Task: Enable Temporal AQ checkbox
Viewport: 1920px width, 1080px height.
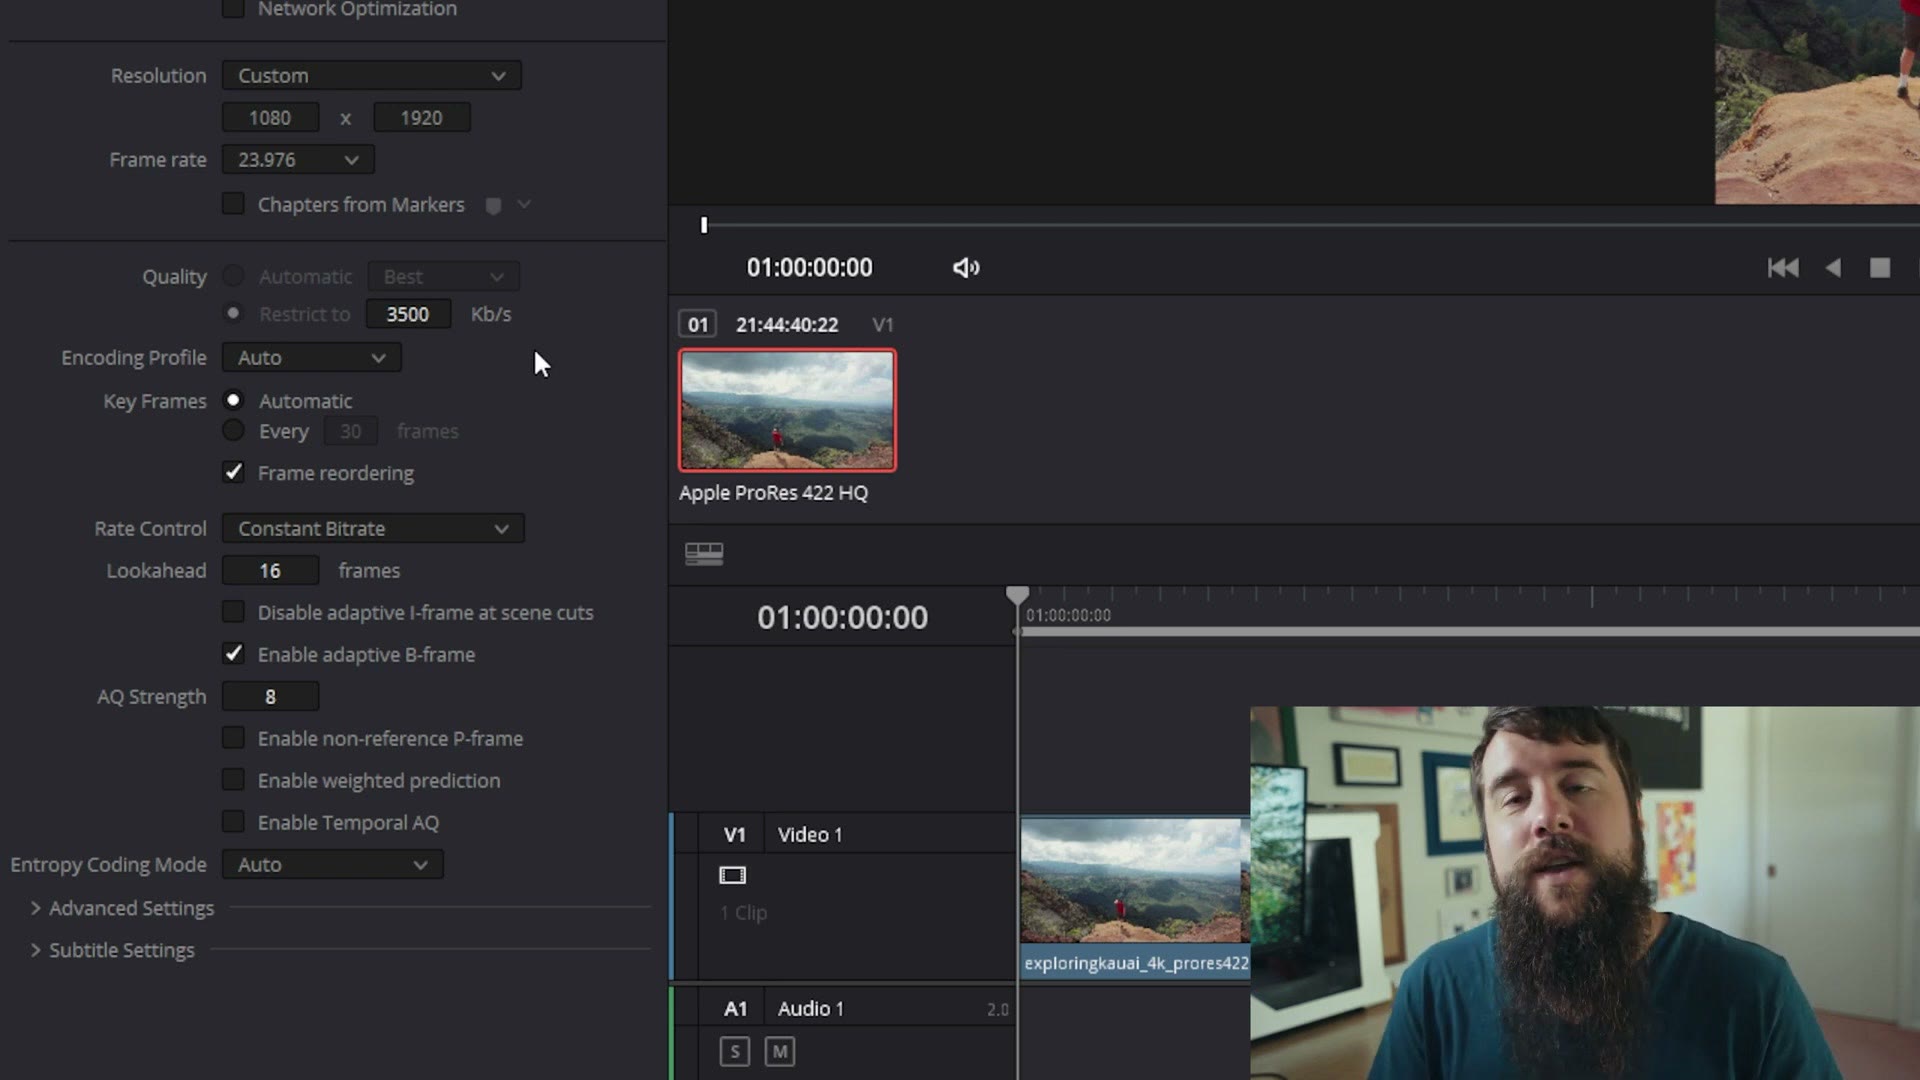Action: click(x=233, y=822)
